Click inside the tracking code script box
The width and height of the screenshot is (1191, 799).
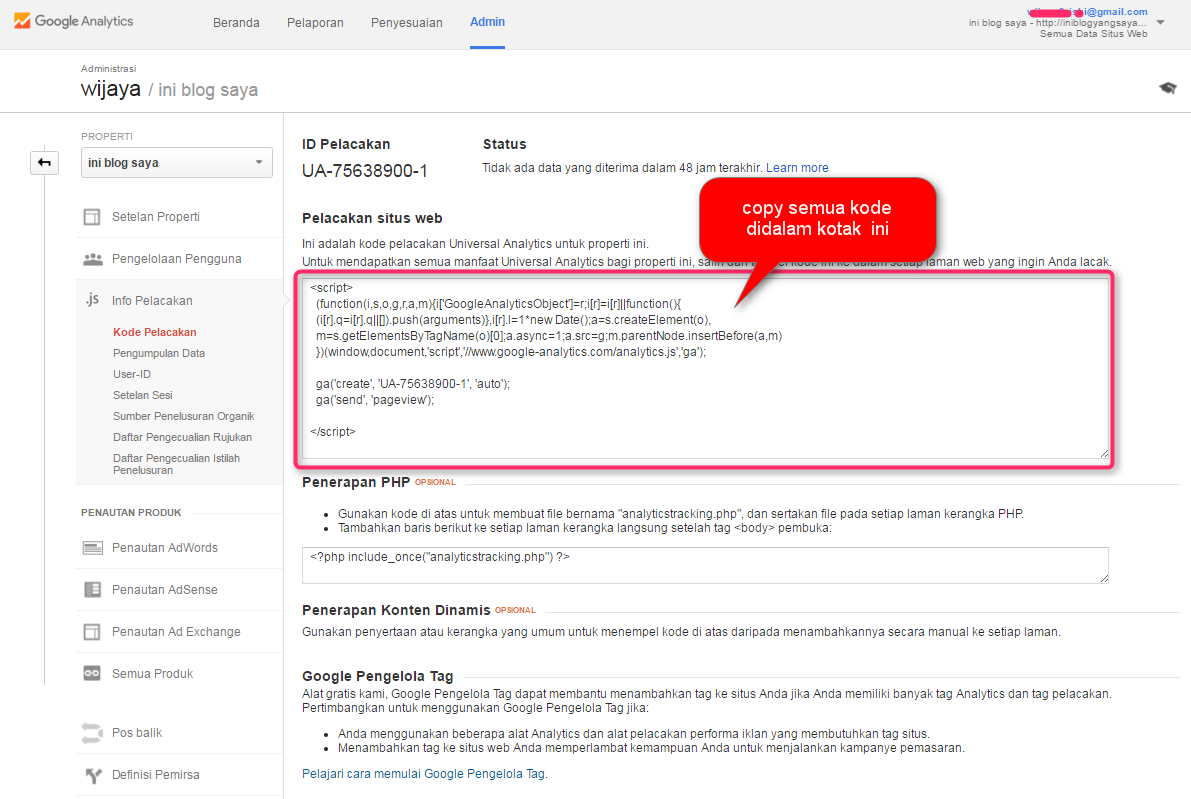click(x=705, y=368)
